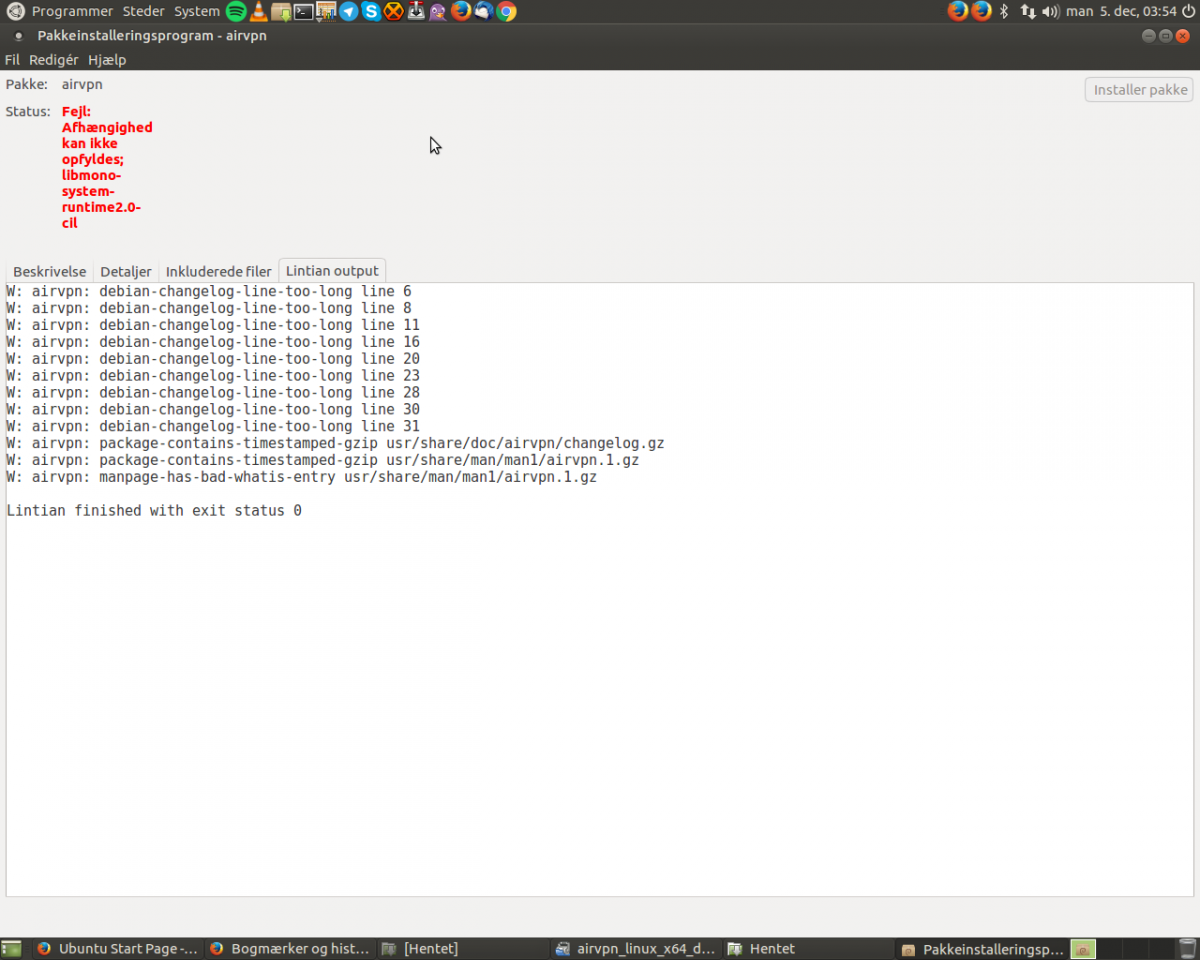Click the changelog line 28 warning
Screen dimensions: 1200x960
point(213,392)
